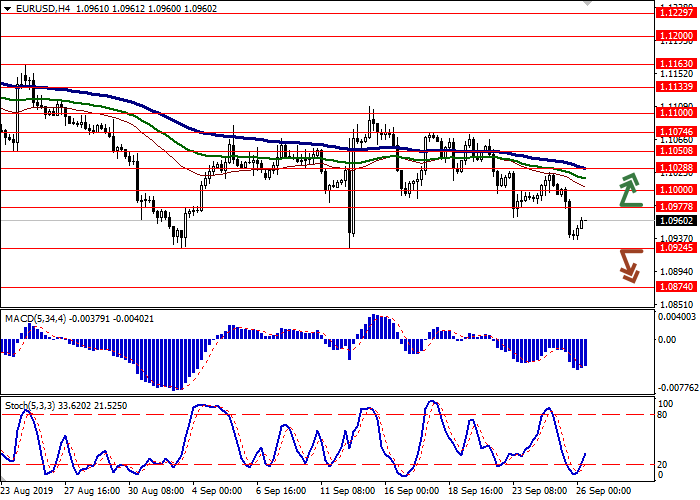This screenshot has width=700, height=500.
Task: Select the 1.10508 price level label
Action: tap(675, 150)
